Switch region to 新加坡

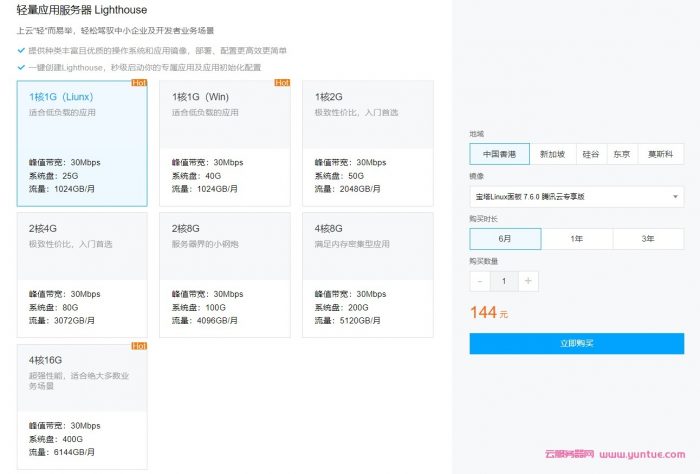(552, 154)
